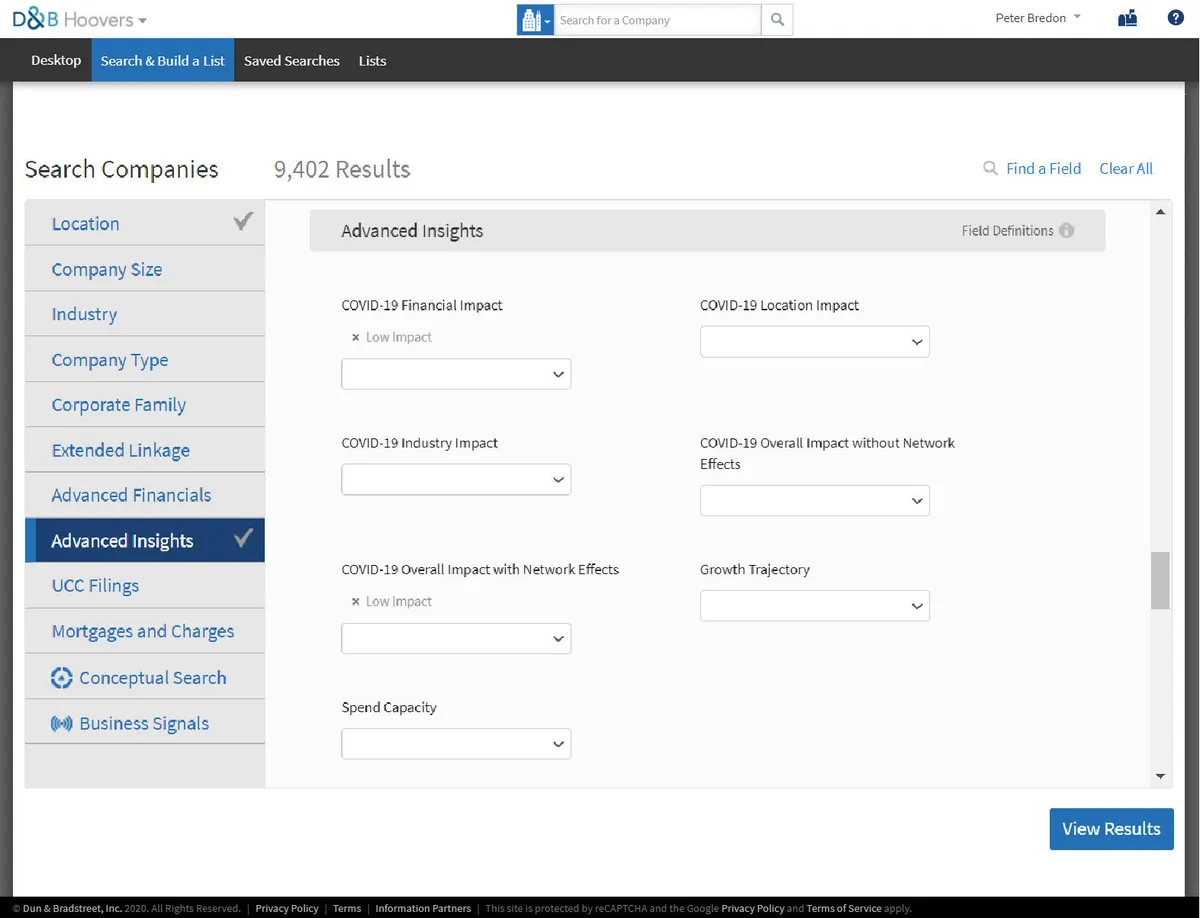Remove Low Impact from COVID-19 Financial Impact
The height and width of the screenshot is (918, 1200).
tap(355, 338)
